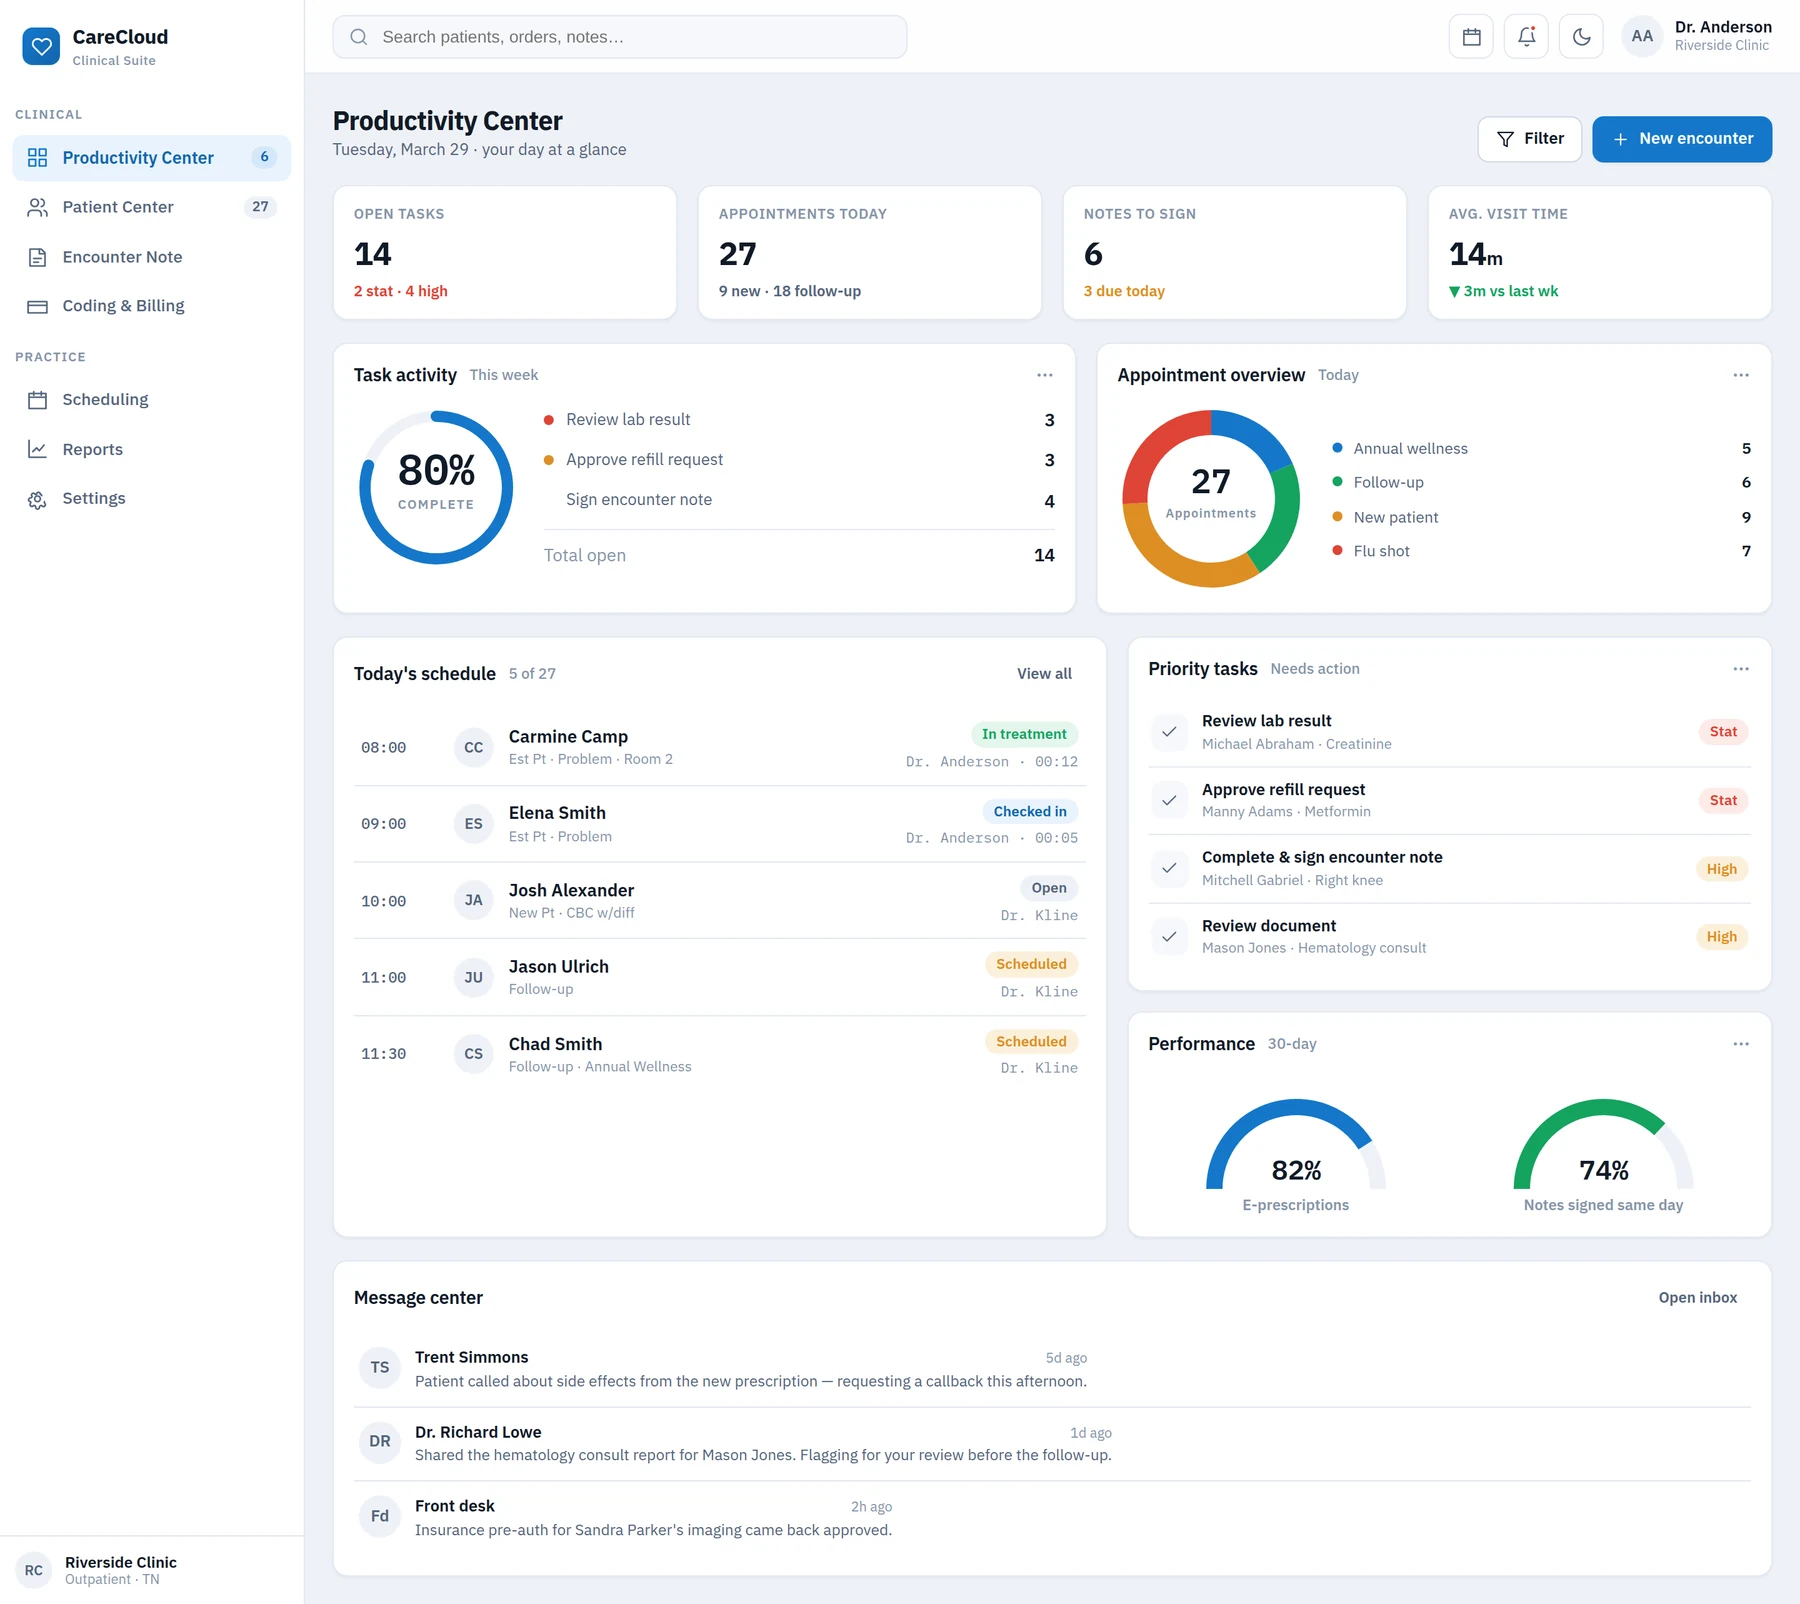Click into the Search patients, orders, notes field
Screen dimensions: 1800x1604
(x=619, y=37)
